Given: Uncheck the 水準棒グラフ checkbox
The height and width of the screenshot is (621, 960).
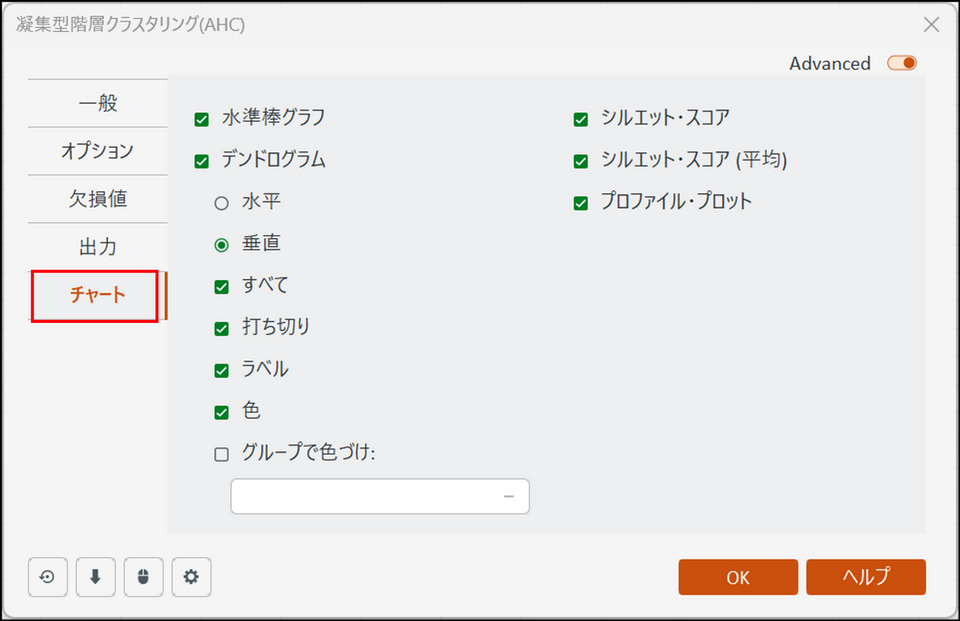Looking at the screenshot, I should click(x=201, y=119).
